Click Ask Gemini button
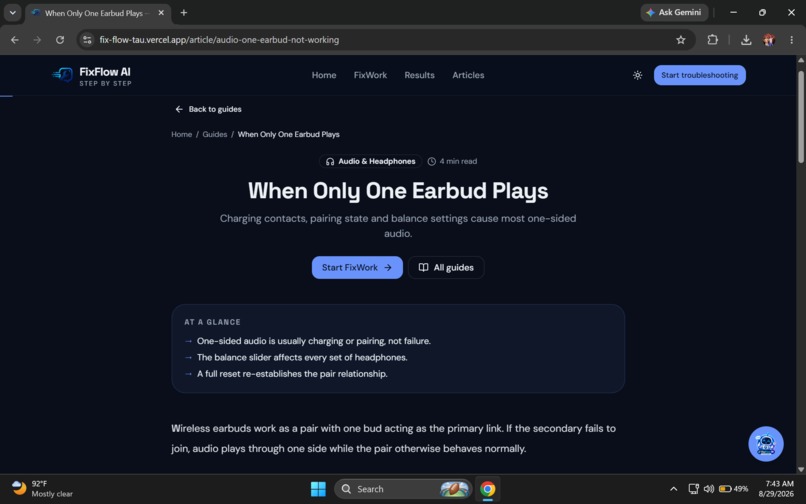806x504 pixels. point(674,12)
